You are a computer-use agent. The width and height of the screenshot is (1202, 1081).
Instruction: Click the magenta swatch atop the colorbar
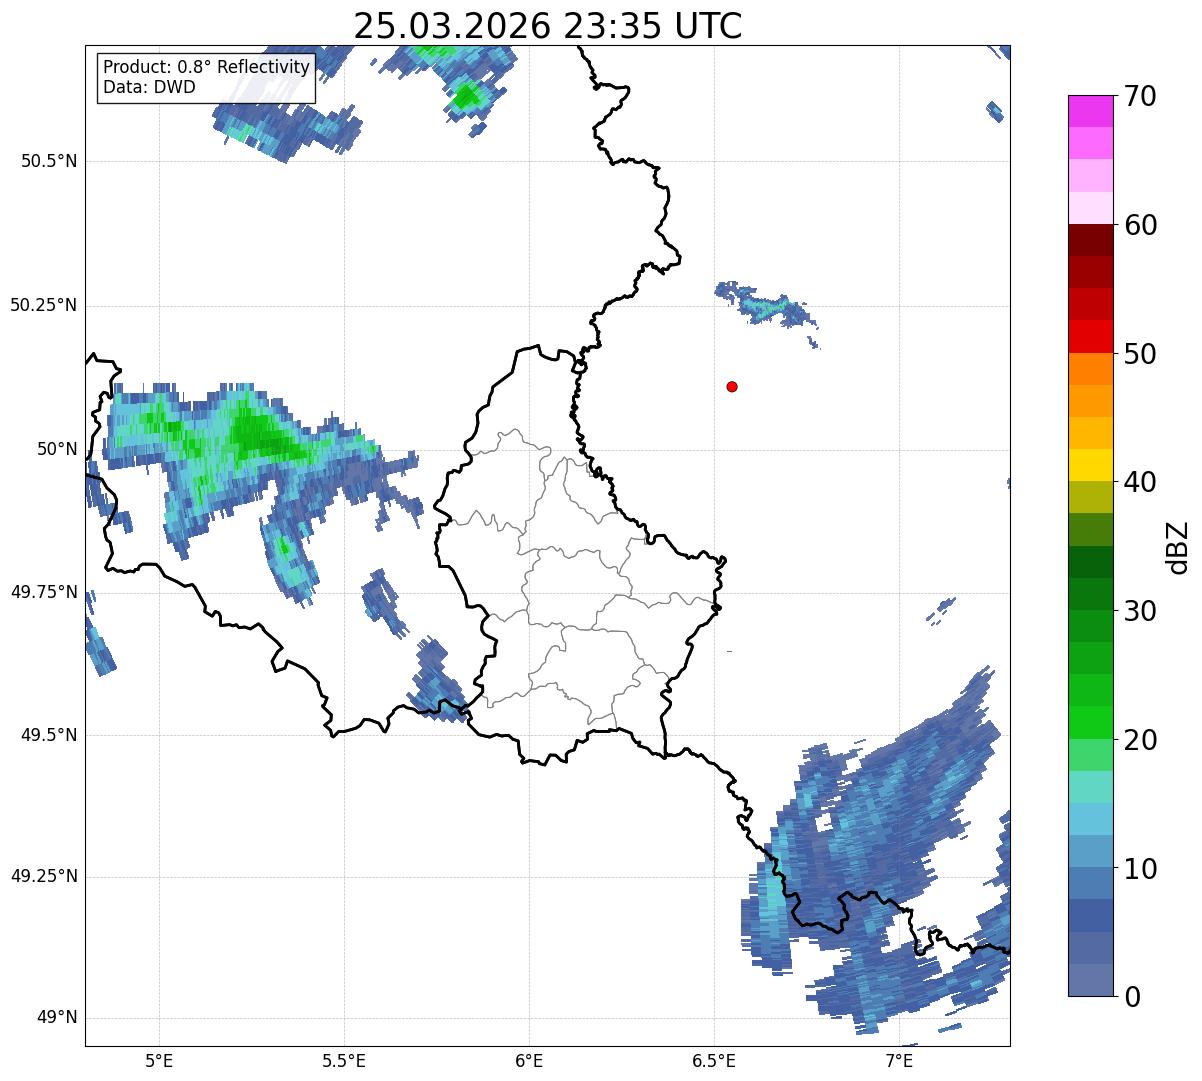coord(1090,111)
